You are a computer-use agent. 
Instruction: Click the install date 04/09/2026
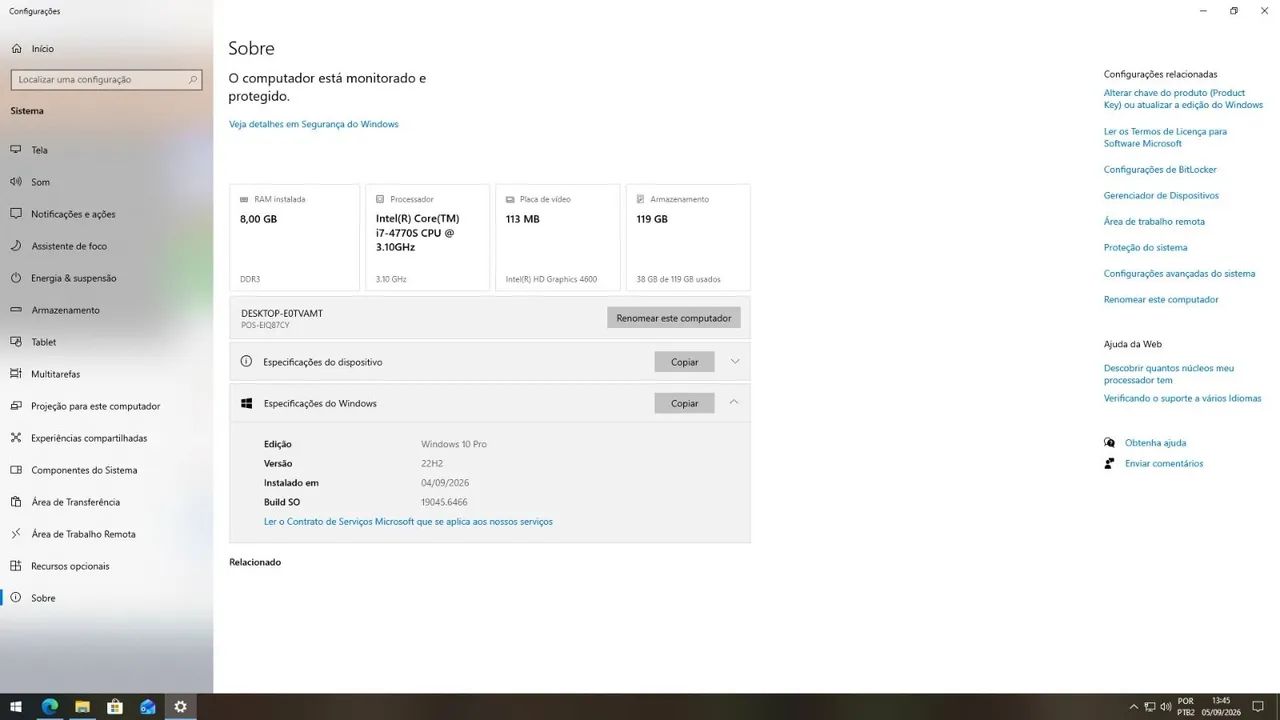pos(445,482)
